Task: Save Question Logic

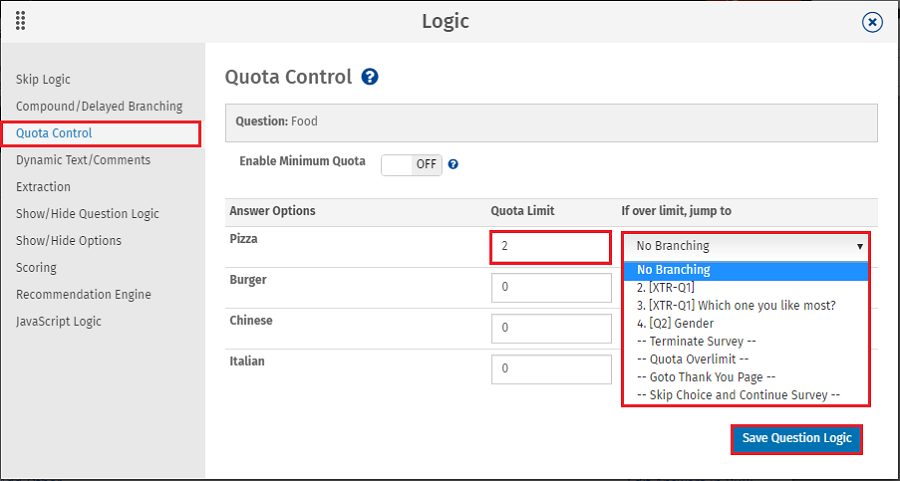Action: [x=797, y=439]
